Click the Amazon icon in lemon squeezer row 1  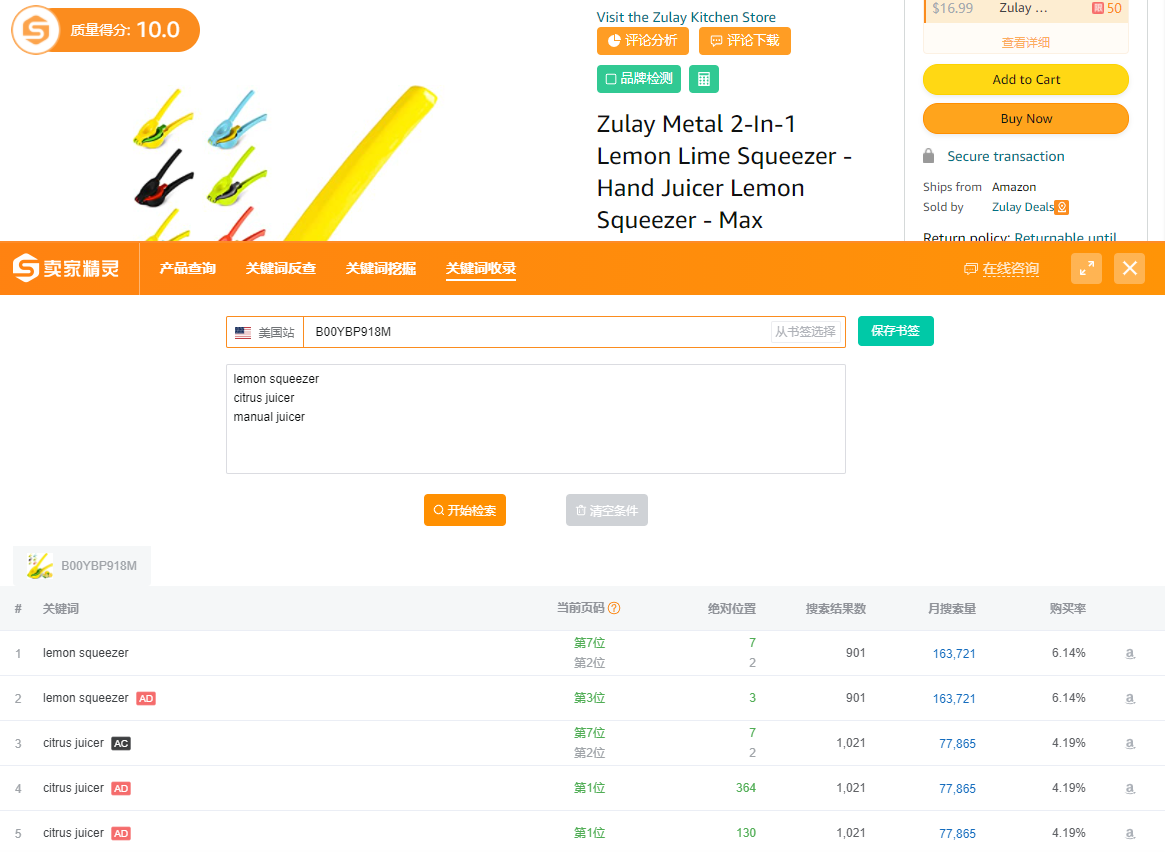click(x=1130, y=653)
